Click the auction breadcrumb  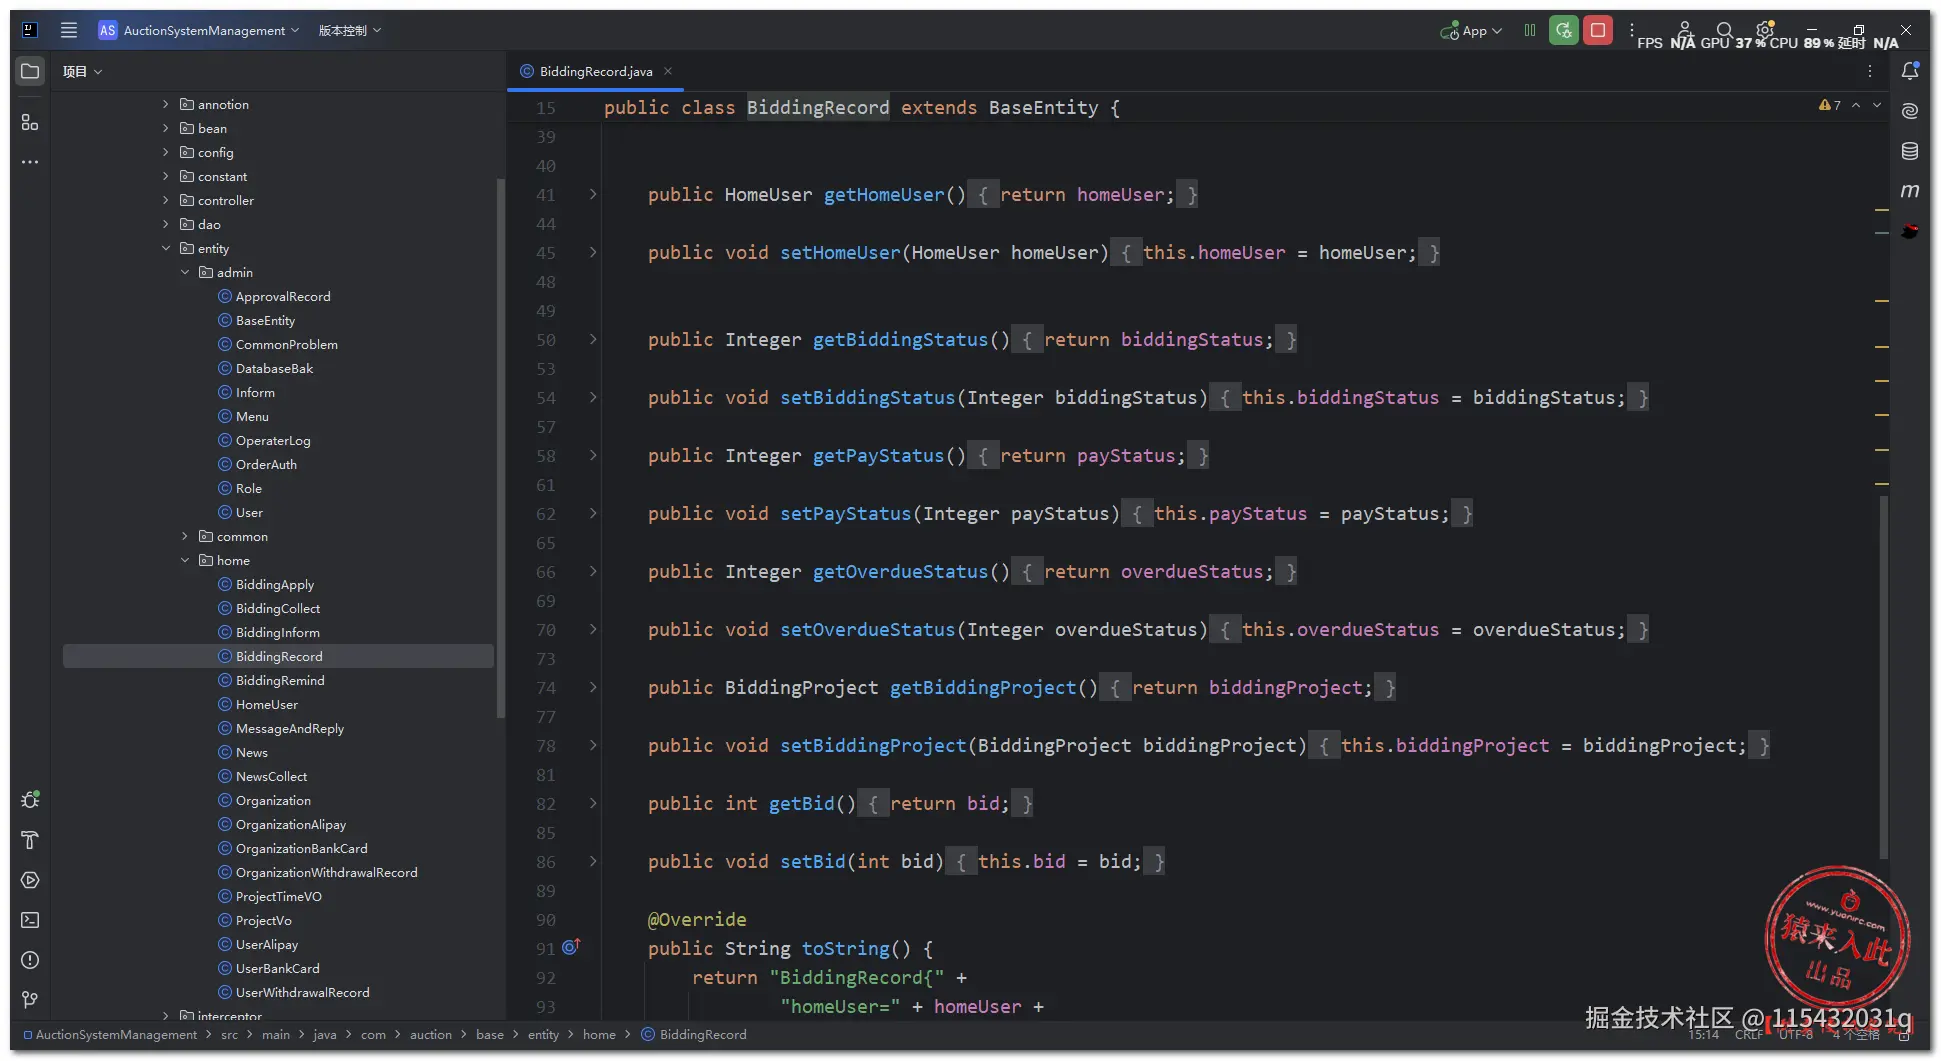point(431,1035)
